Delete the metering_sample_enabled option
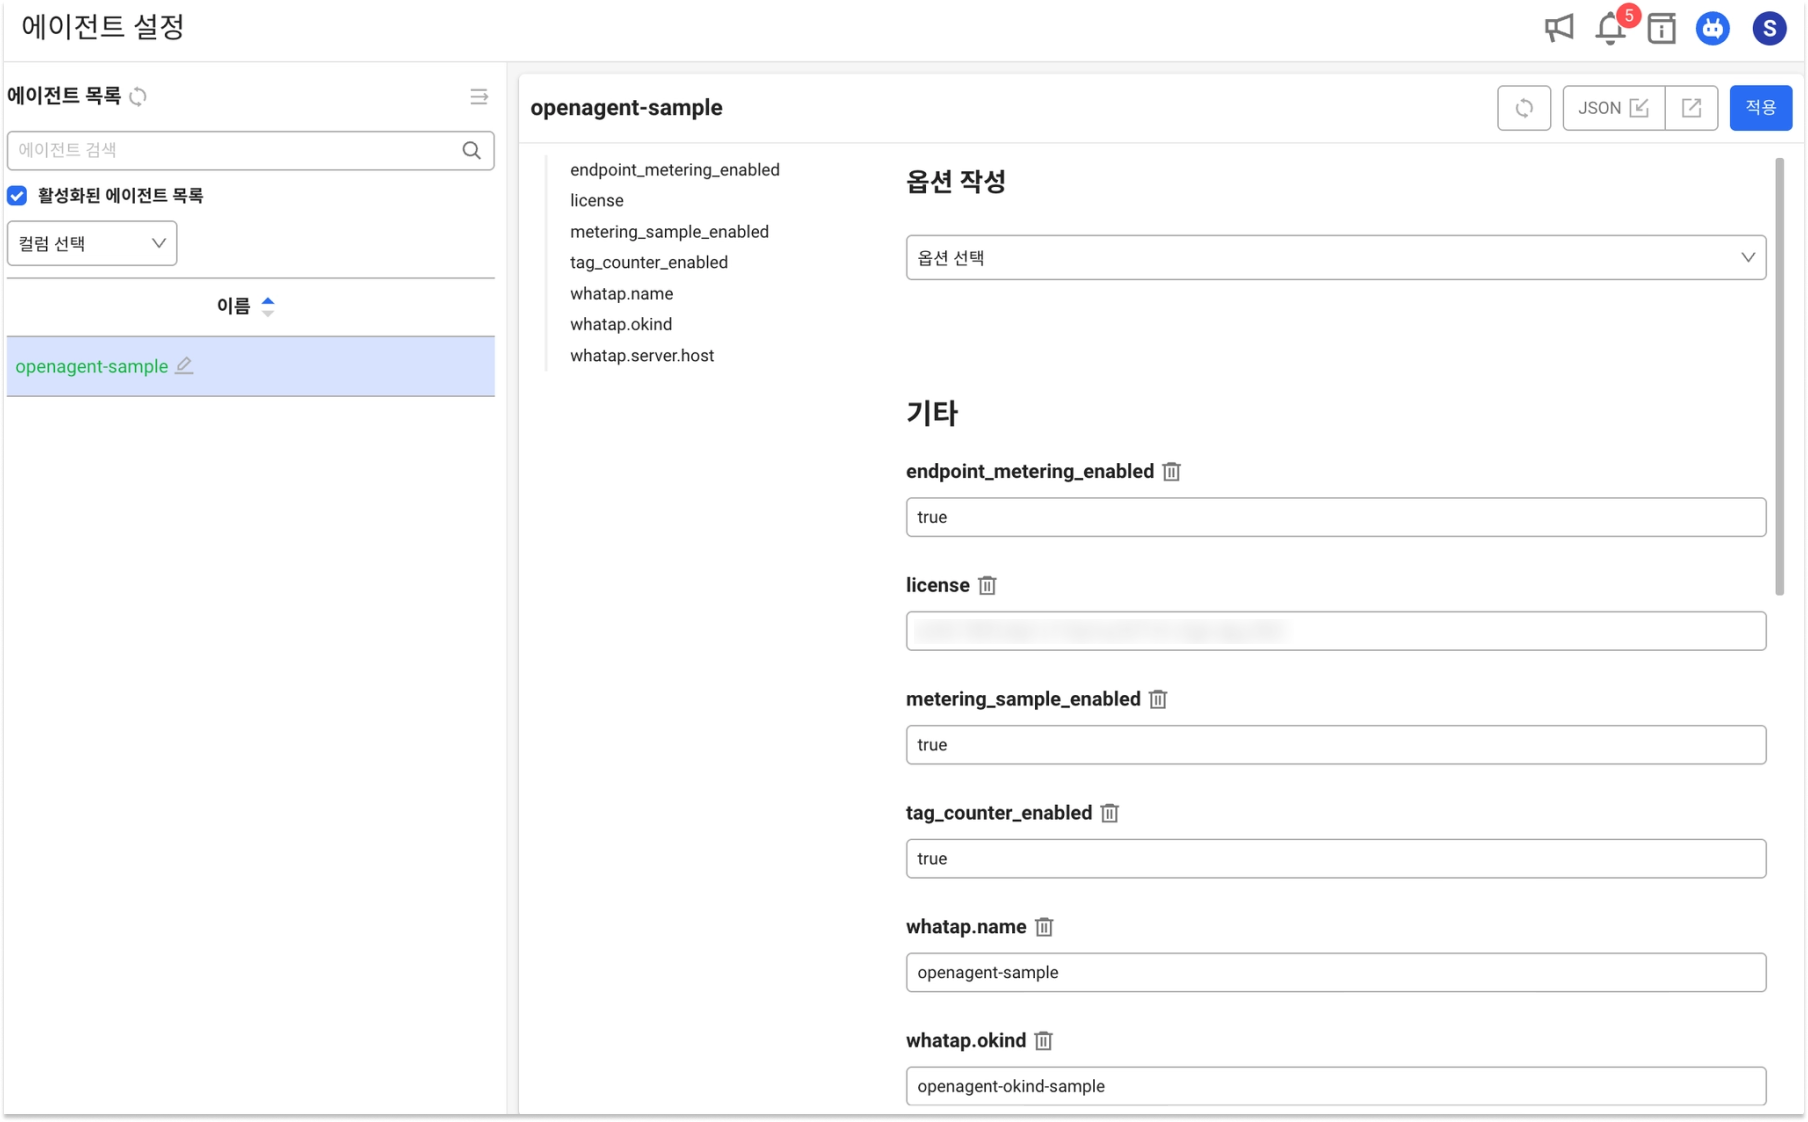 1158,699
